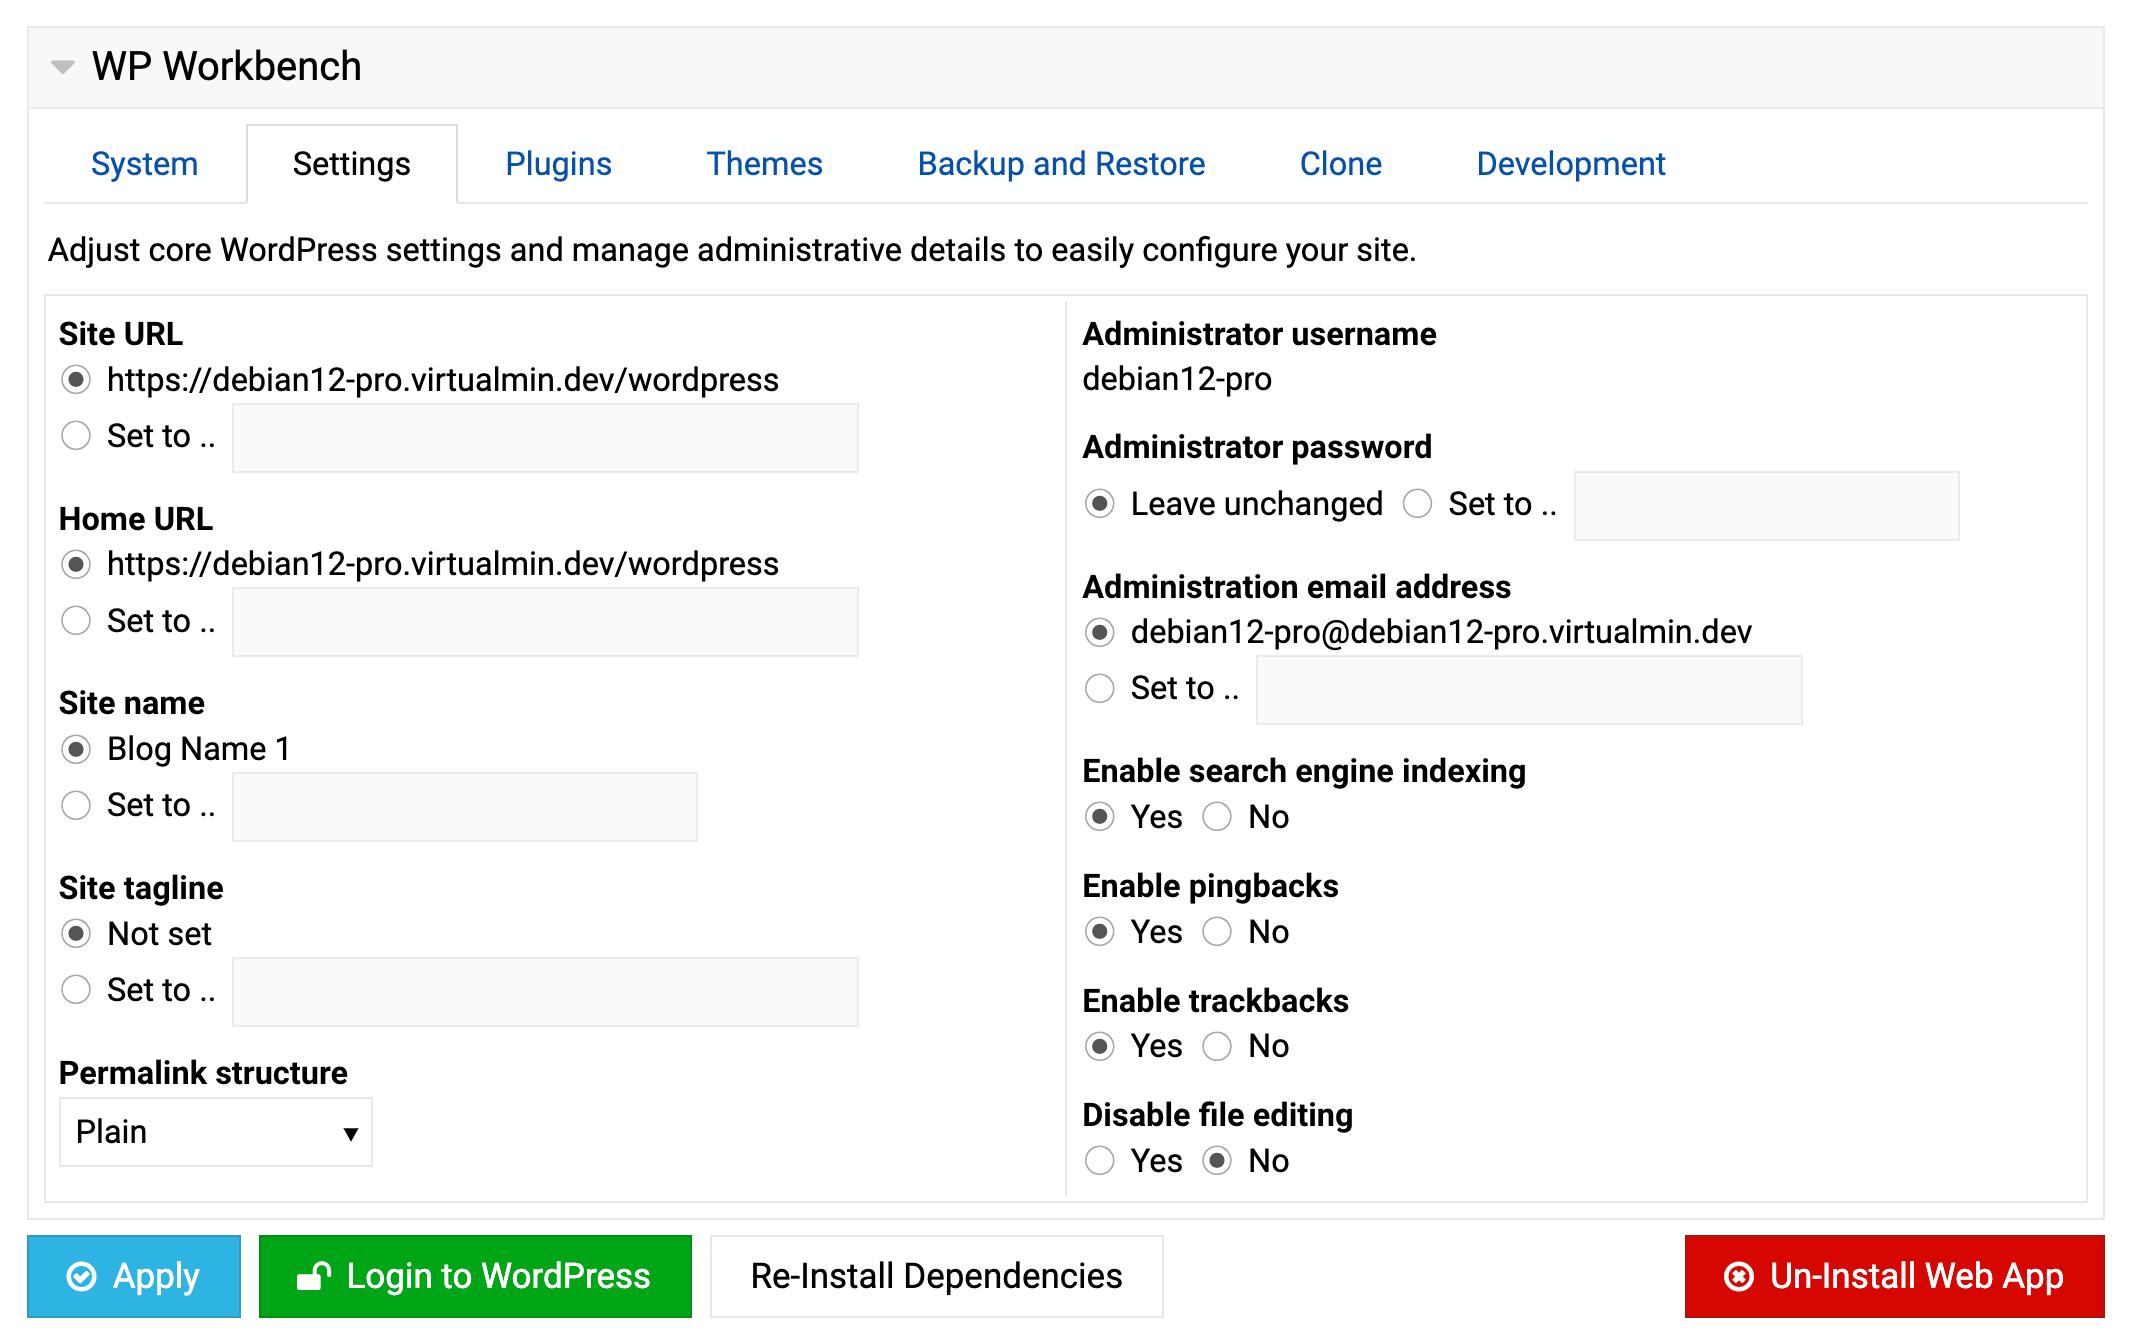Select 'Blog Name 1' site name radio

(x=76, y=750)
